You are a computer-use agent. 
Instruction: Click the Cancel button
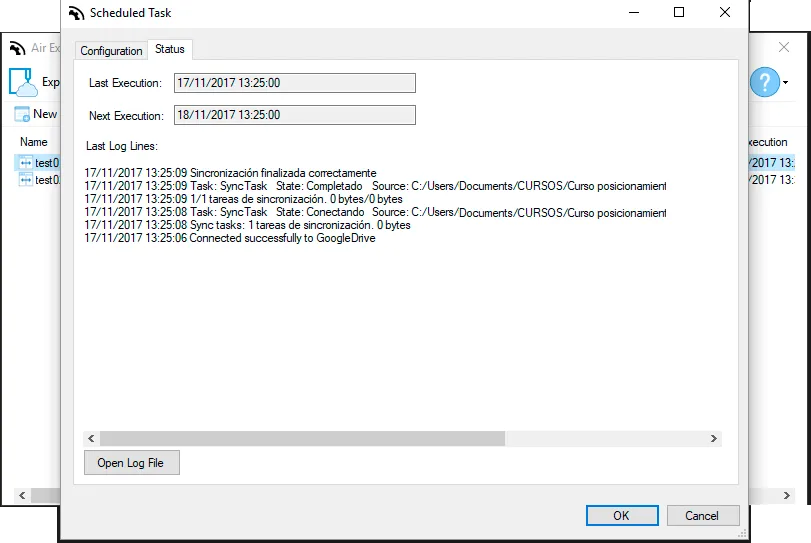[702, 516]
